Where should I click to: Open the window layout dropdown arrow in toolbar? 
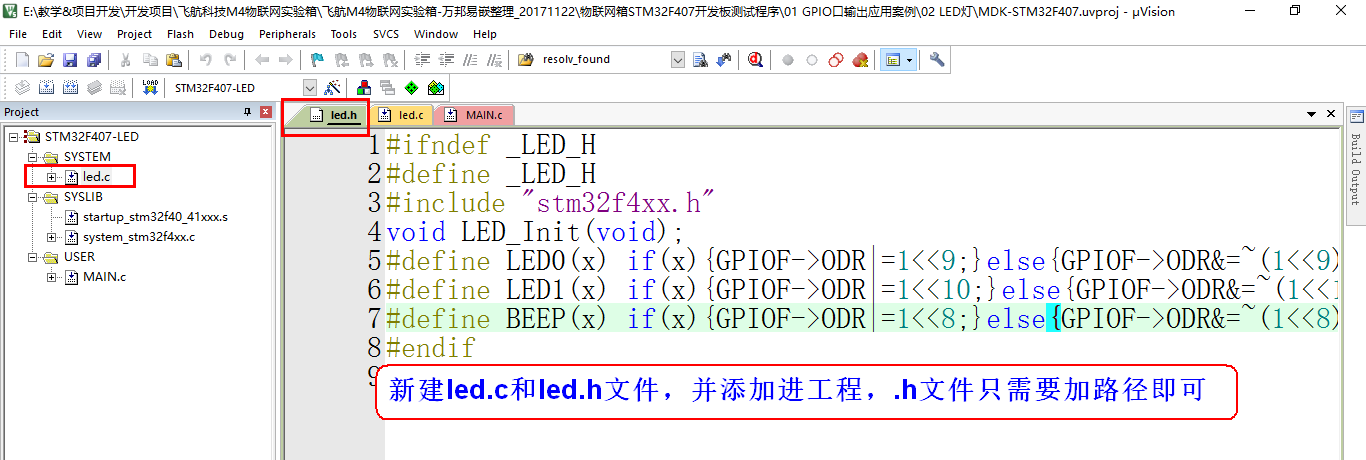[x=910, y=60]
